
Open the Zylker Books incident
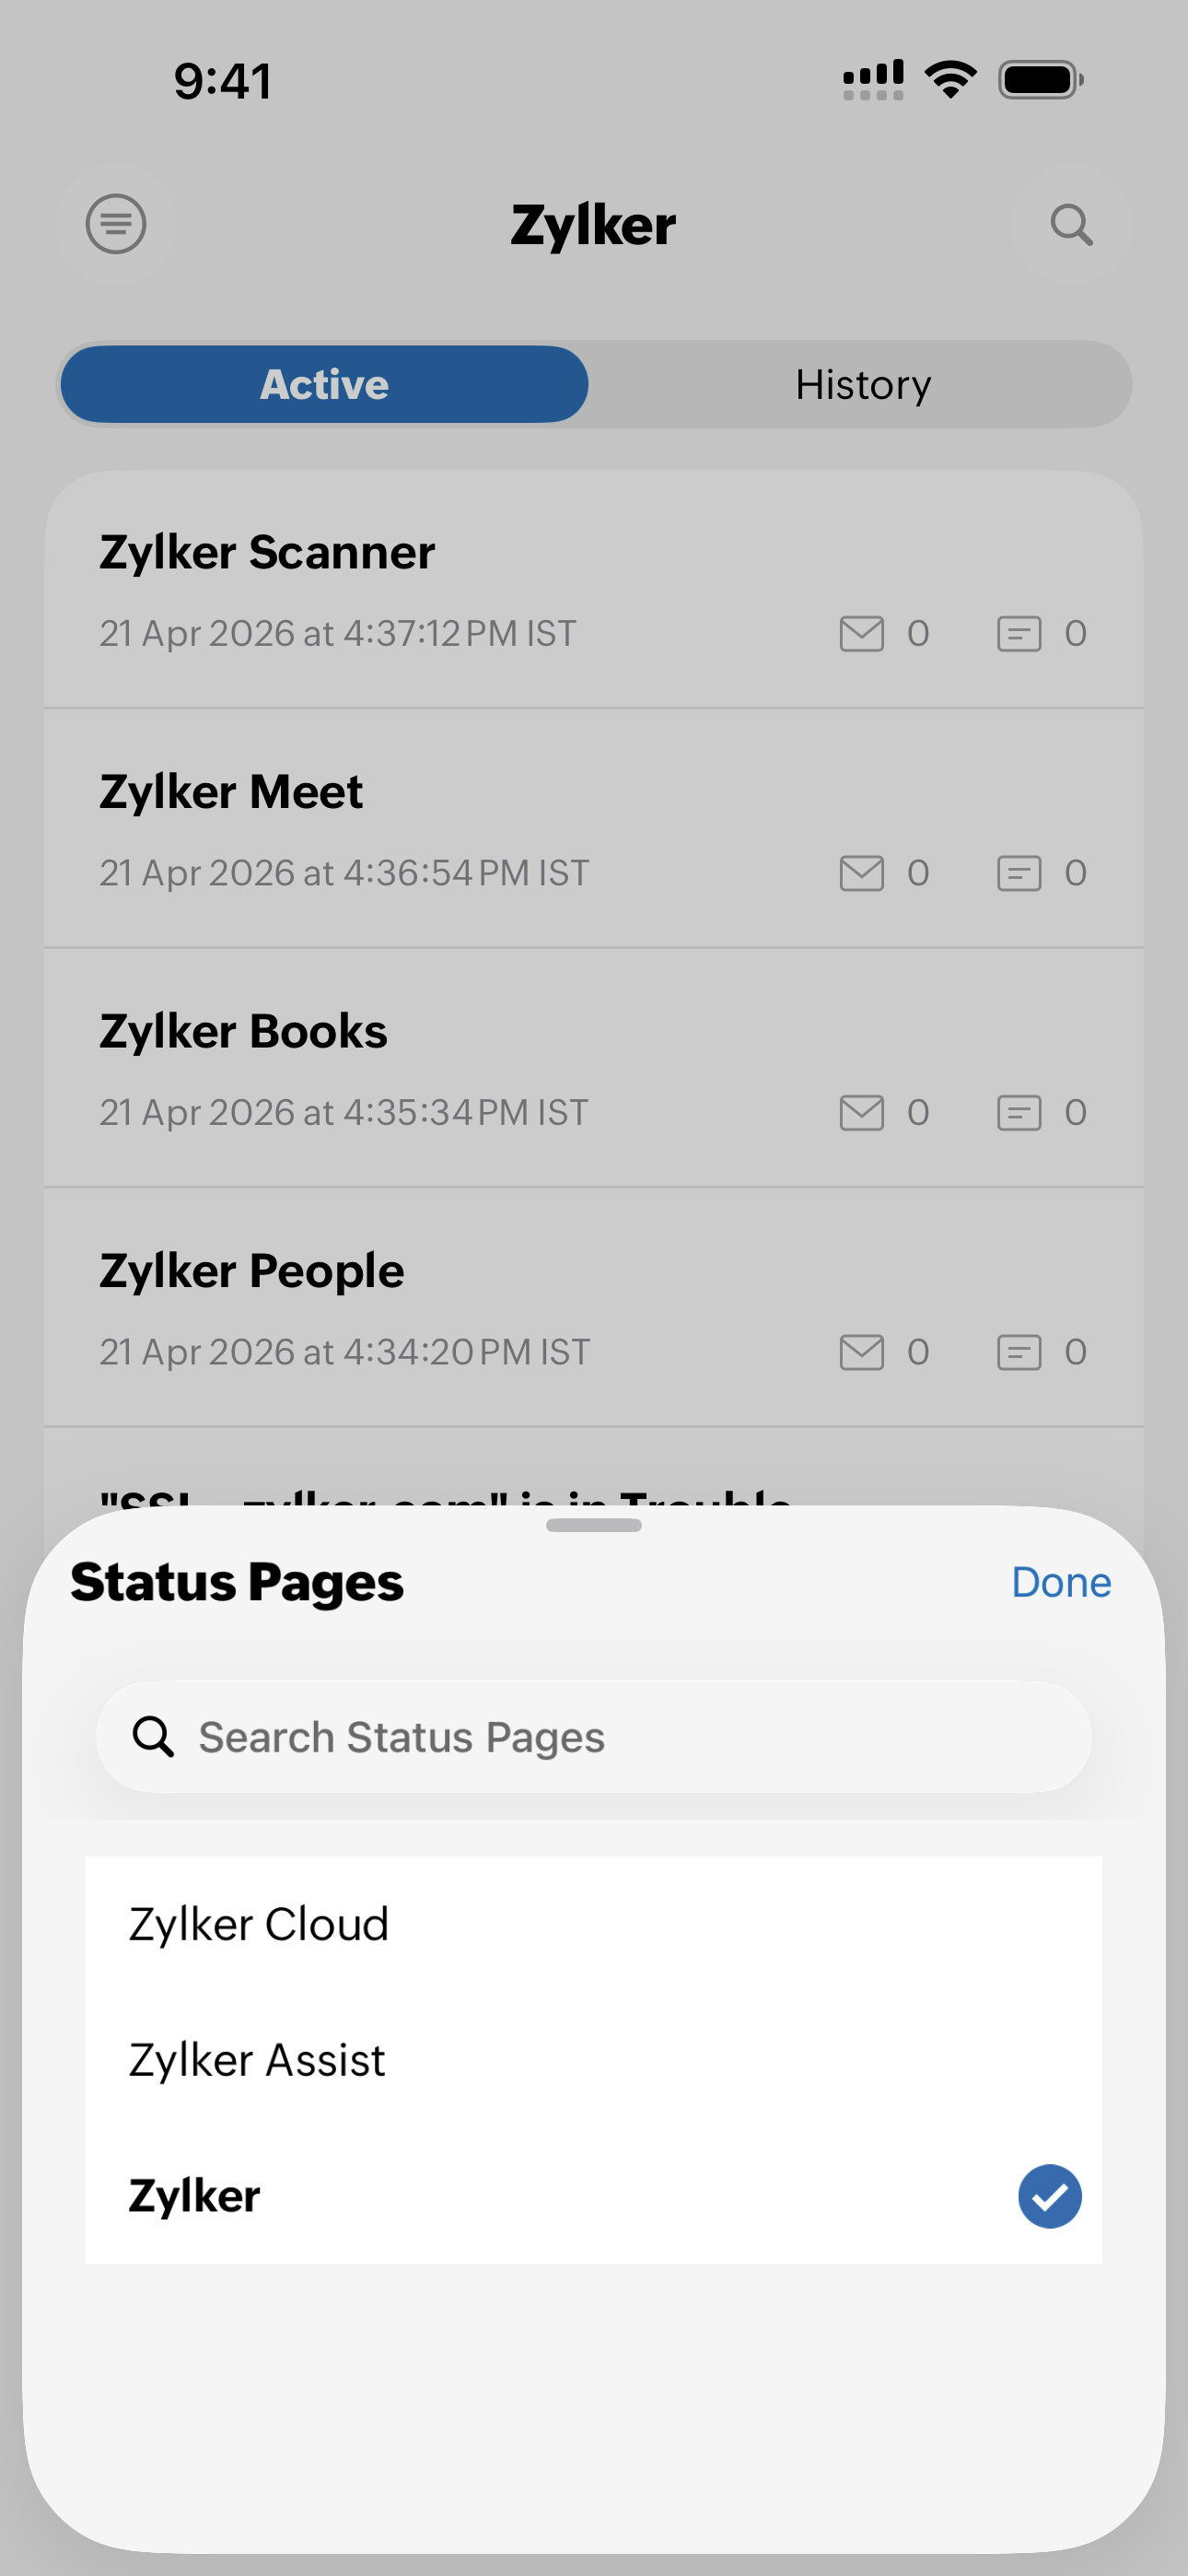244,1032
